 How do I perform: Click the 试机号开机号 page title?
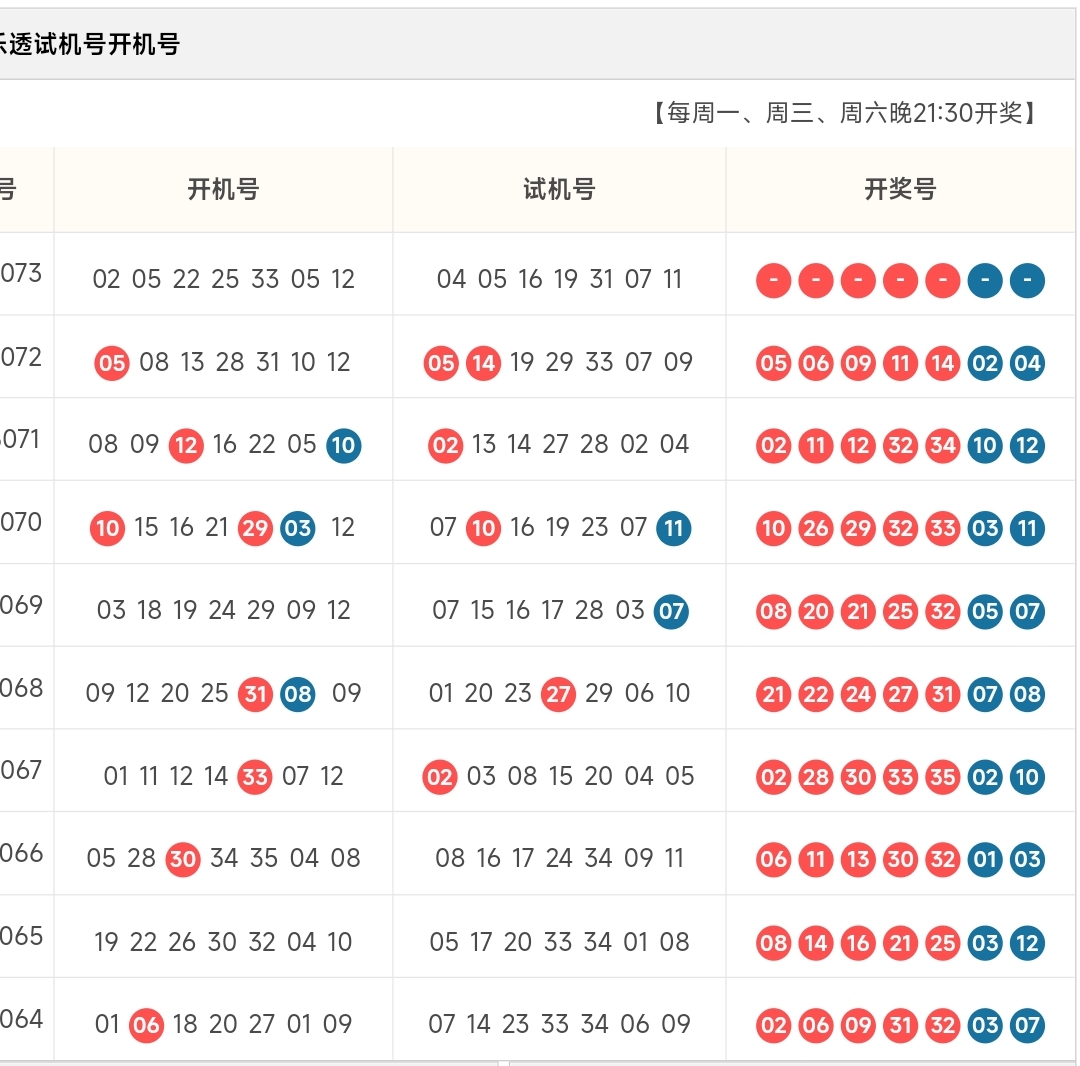pyautogui.click(x=90, y=44)
